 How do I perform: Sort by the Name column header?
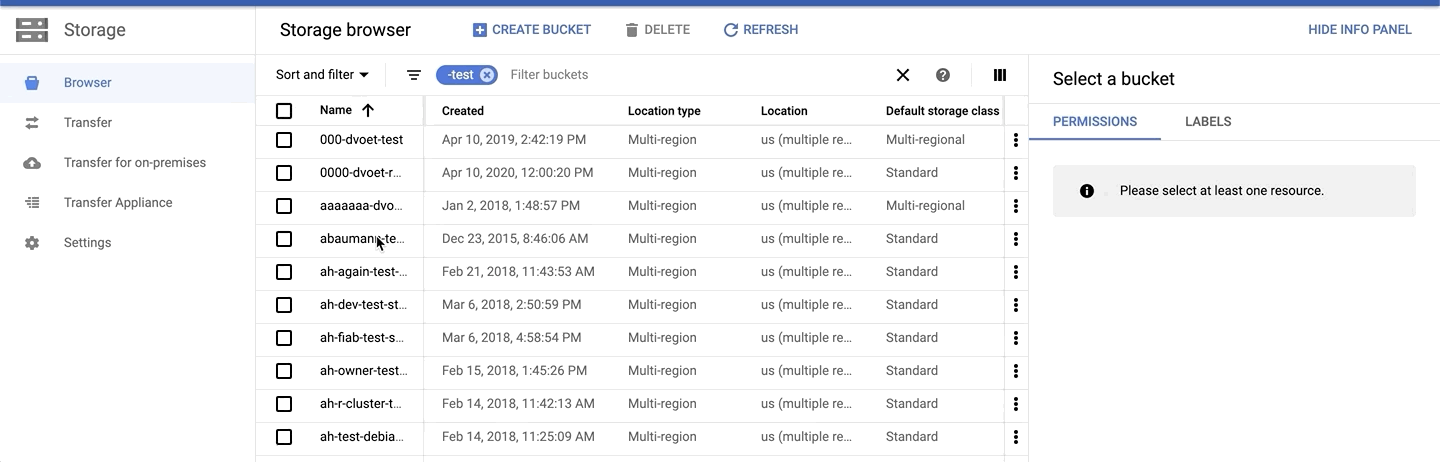347,111
